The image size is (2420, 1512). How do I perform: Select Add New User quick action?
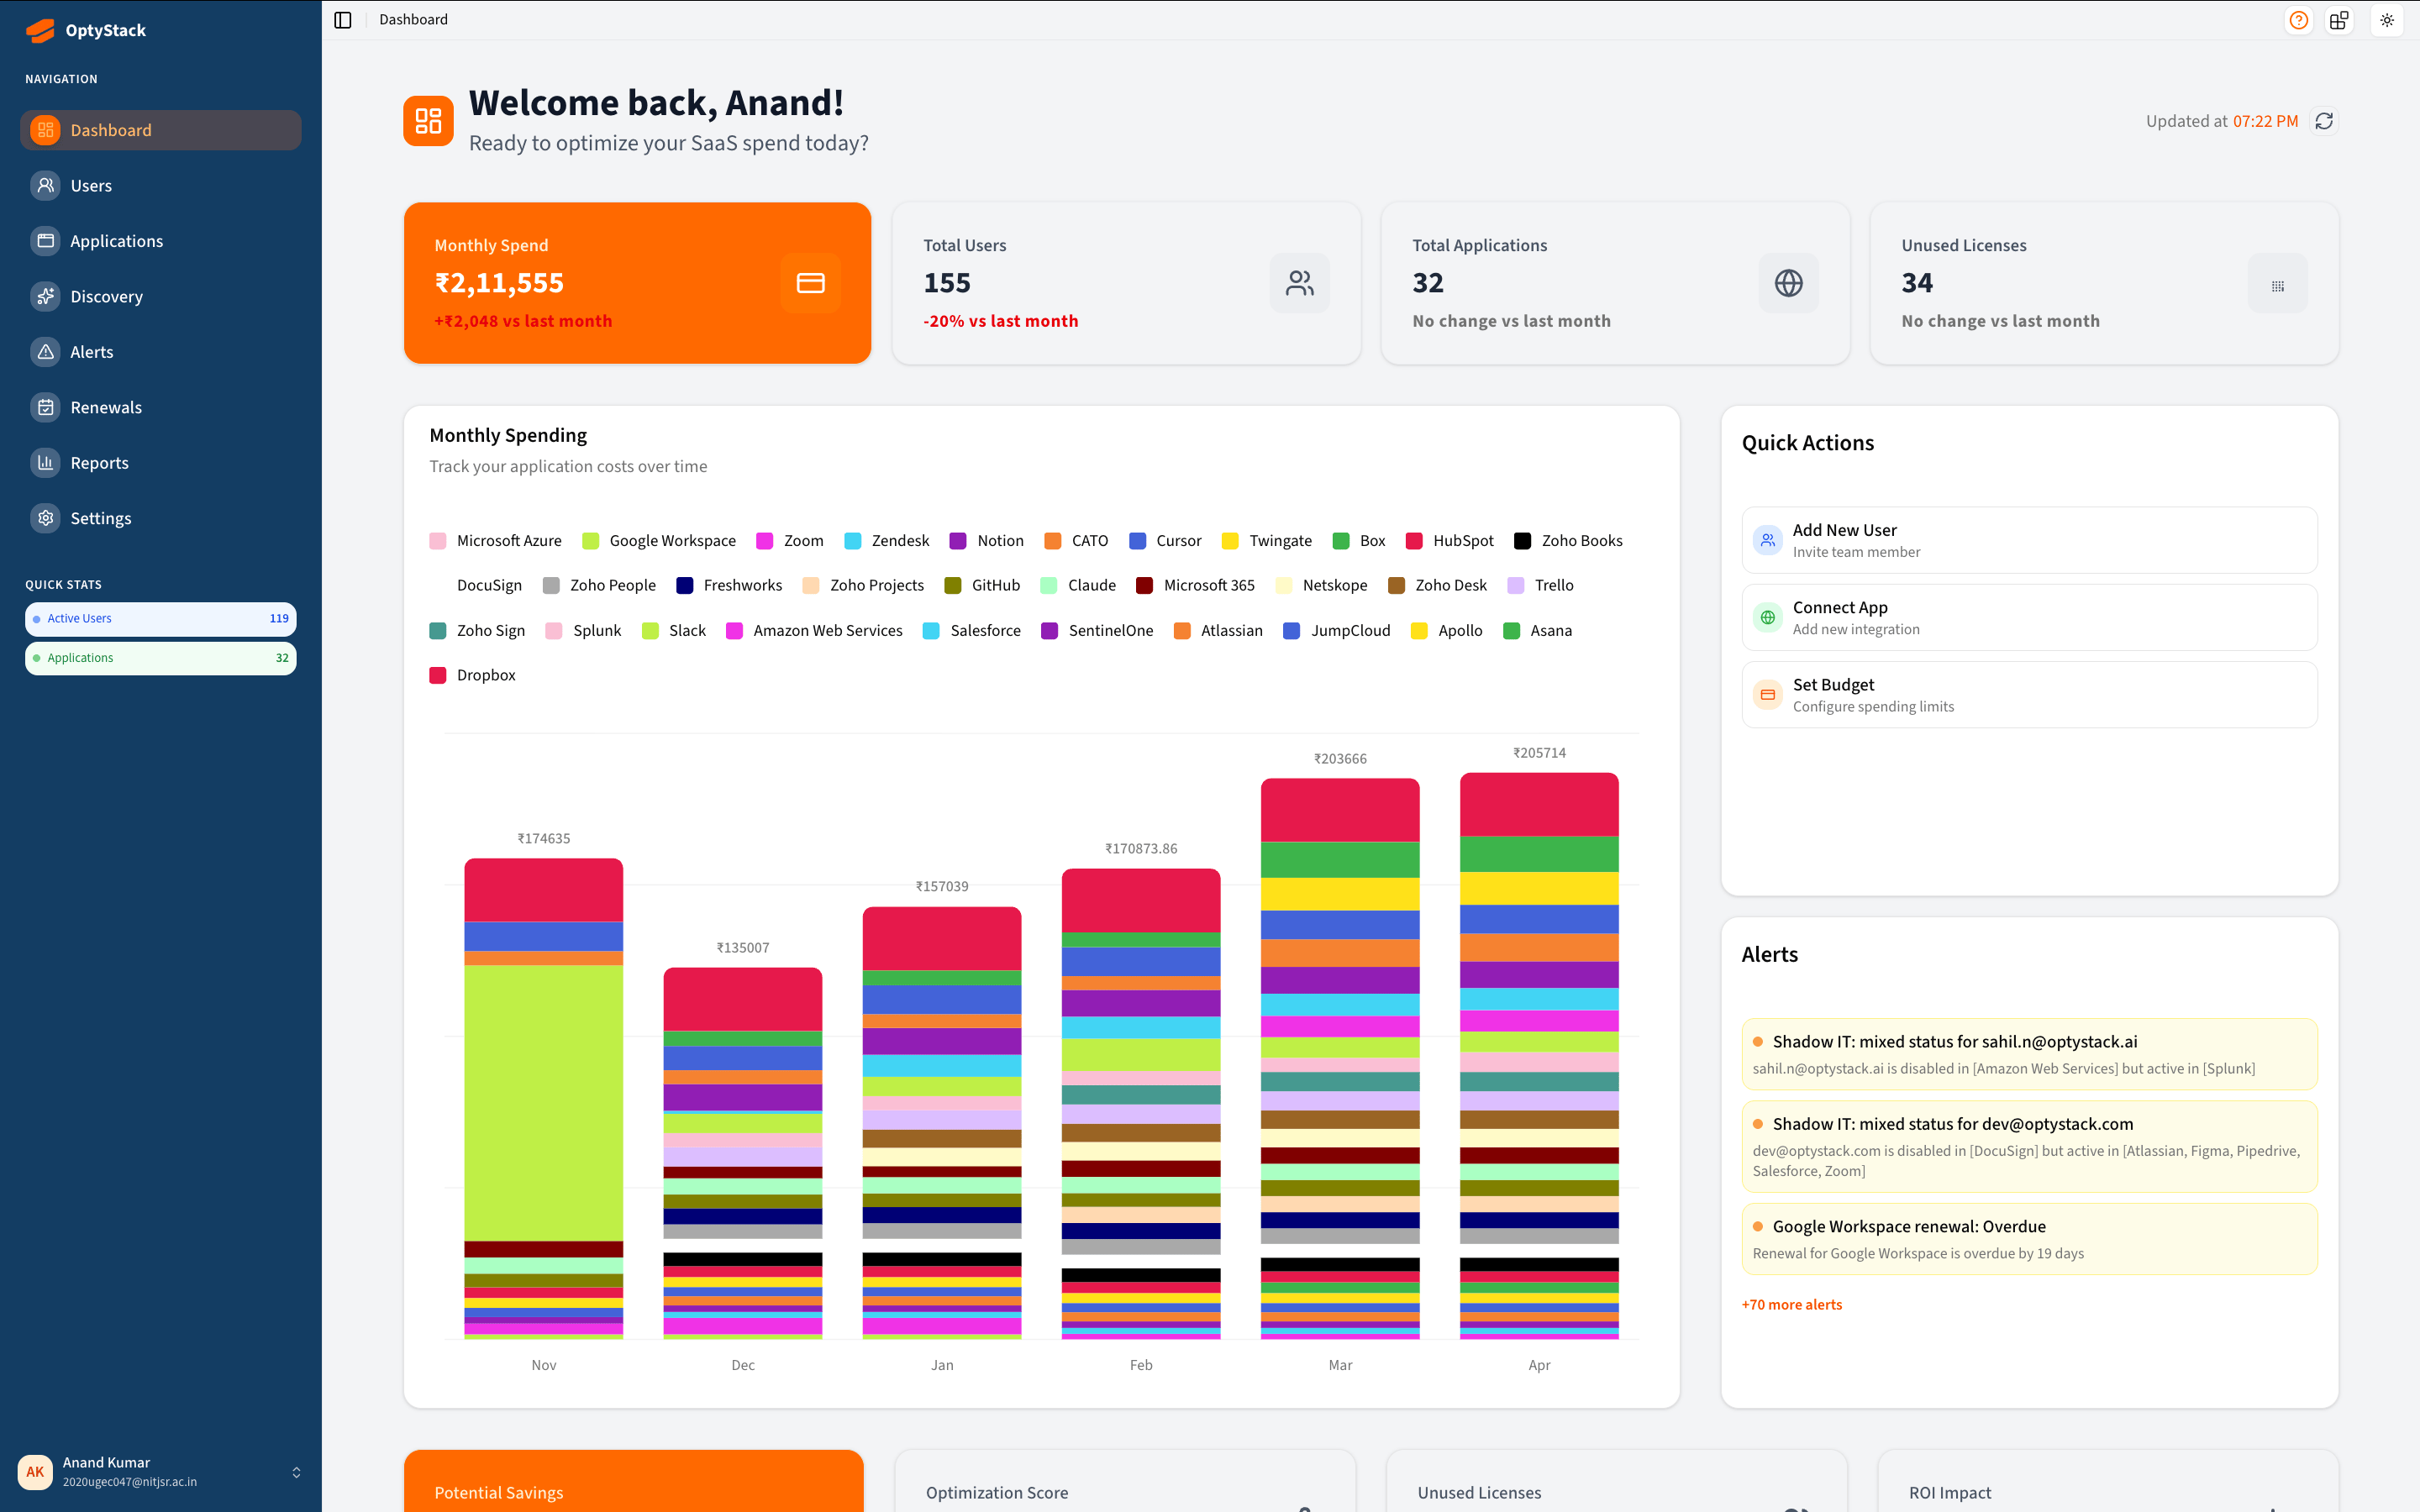point(2029,540)
